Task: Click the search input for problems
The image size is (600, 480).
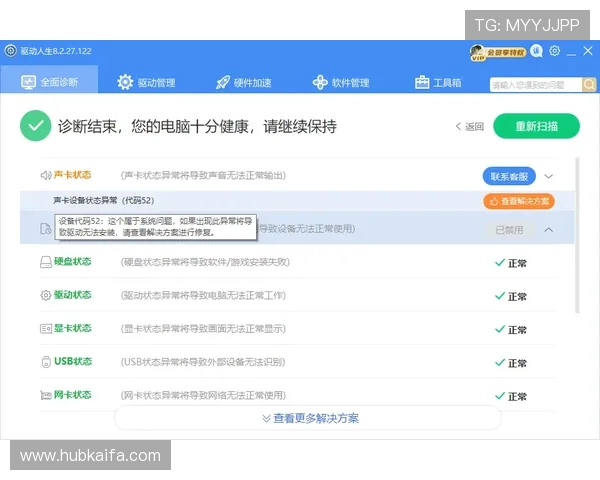Action: (535, 85)
